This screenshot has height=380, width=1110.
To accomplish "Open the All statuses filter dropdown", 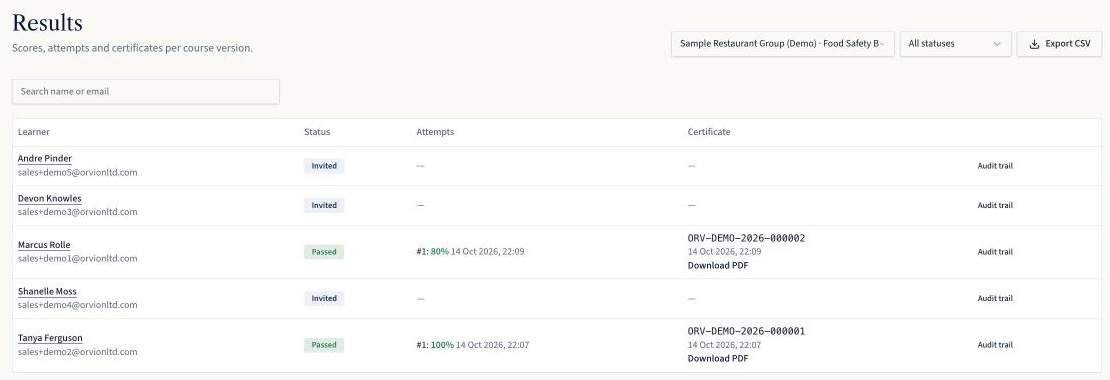I will tap(955, 44).
